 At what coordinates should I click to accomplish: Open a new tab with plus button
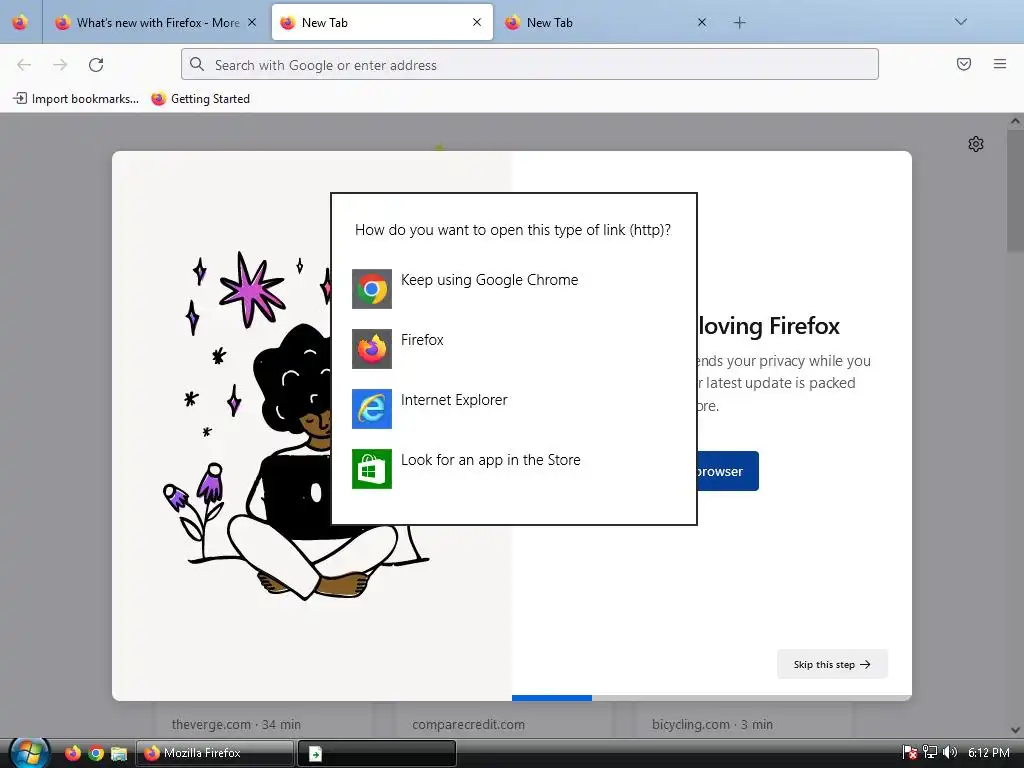(739, 23)
